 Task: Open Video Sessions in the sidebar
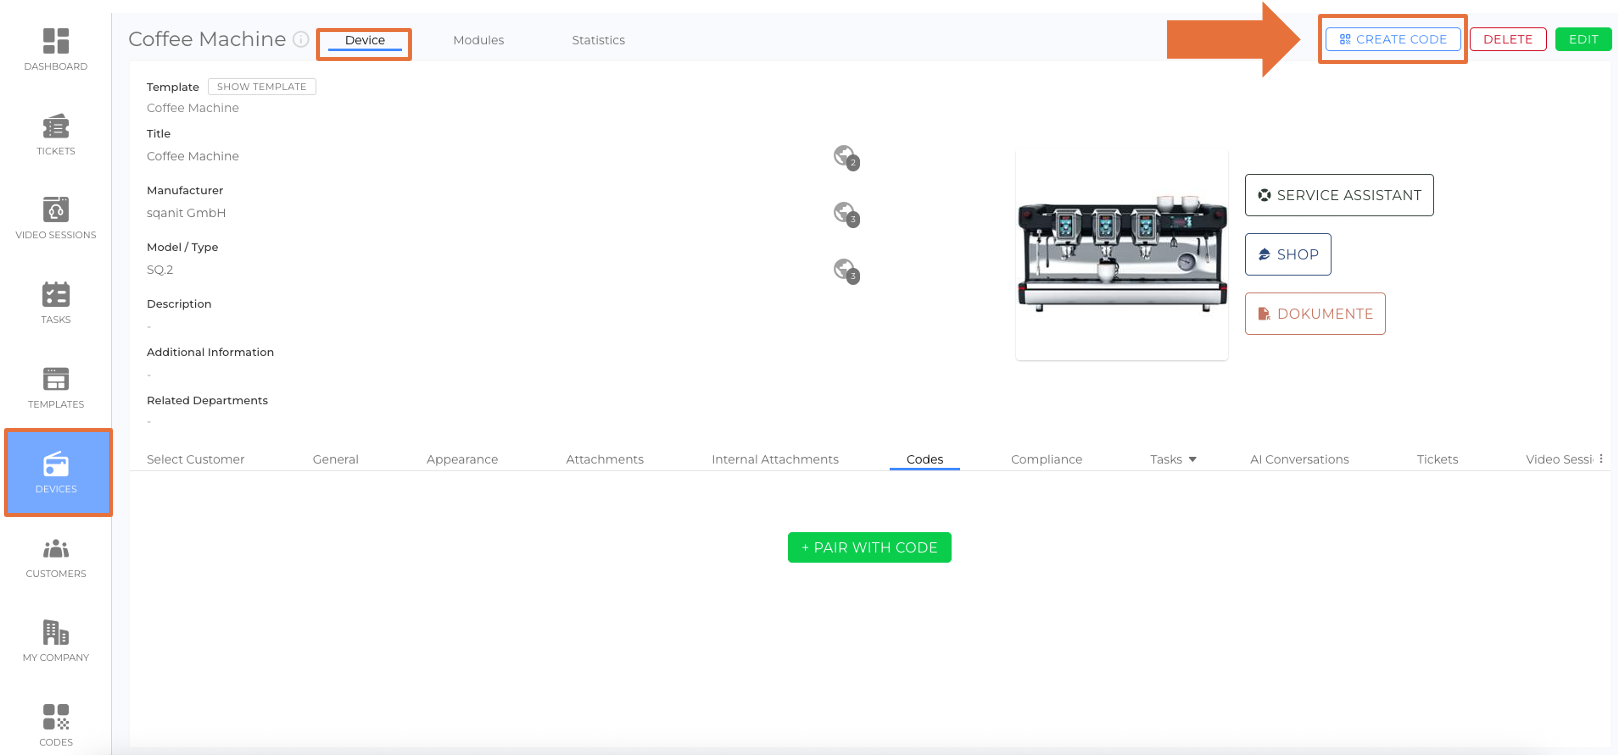pos(56,218)
